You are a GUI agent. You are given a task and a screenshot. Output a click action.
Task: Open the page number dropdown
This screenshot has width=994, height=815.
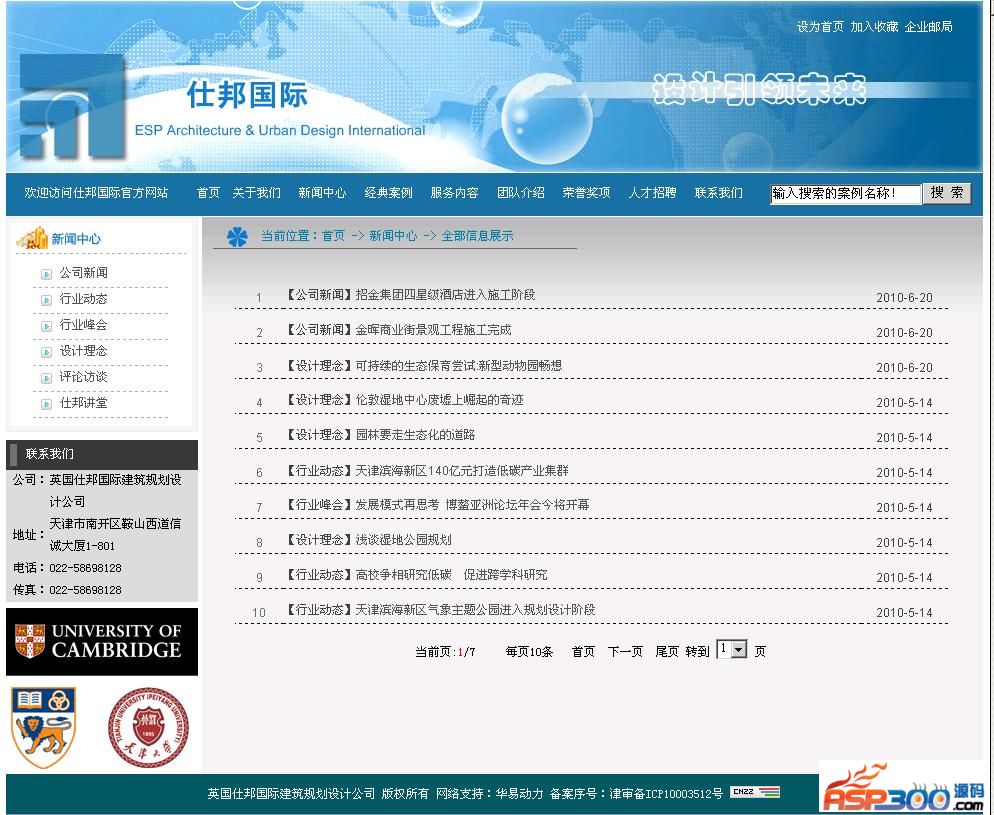point(739,650)
